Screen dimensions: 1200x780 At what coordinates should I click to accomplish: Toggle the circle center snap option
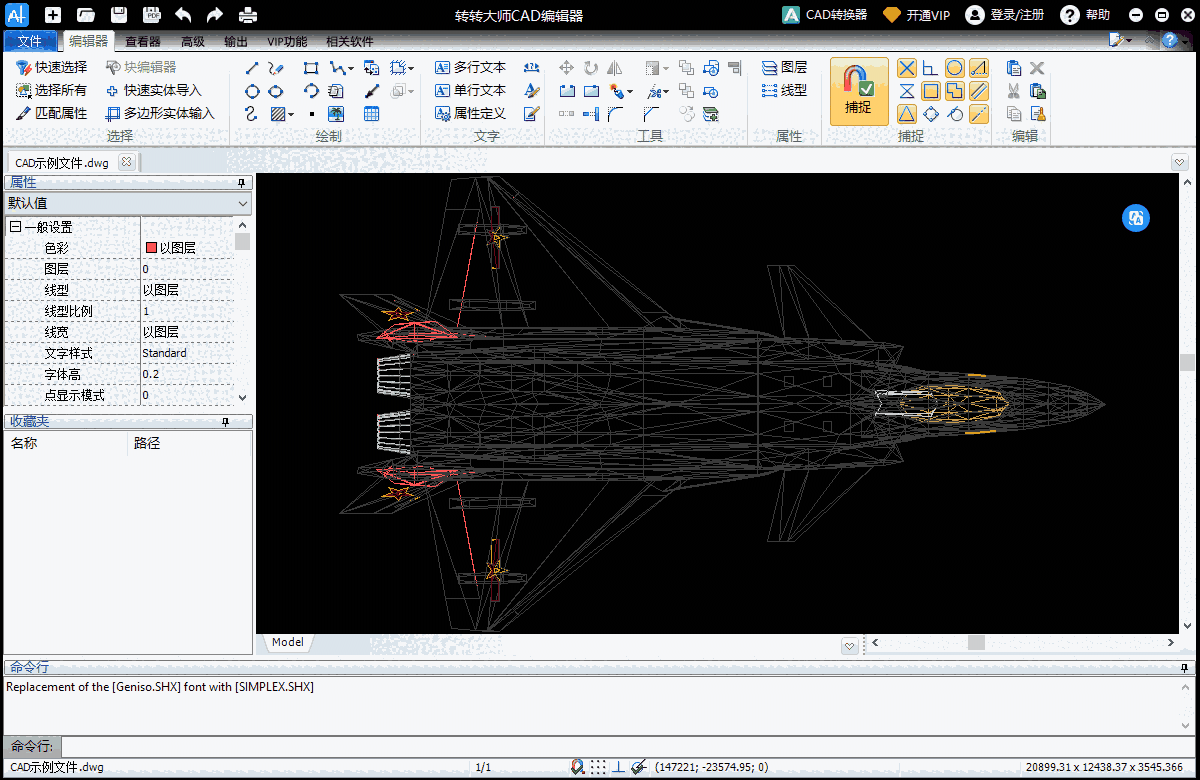tap(955, 68)
